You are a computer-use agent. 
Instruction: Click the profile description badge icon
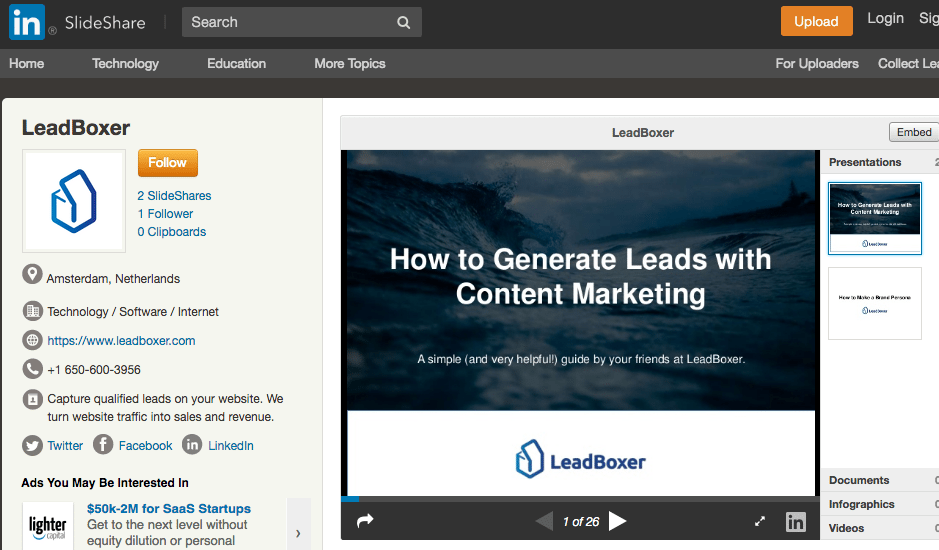click(x=32, y=399)
